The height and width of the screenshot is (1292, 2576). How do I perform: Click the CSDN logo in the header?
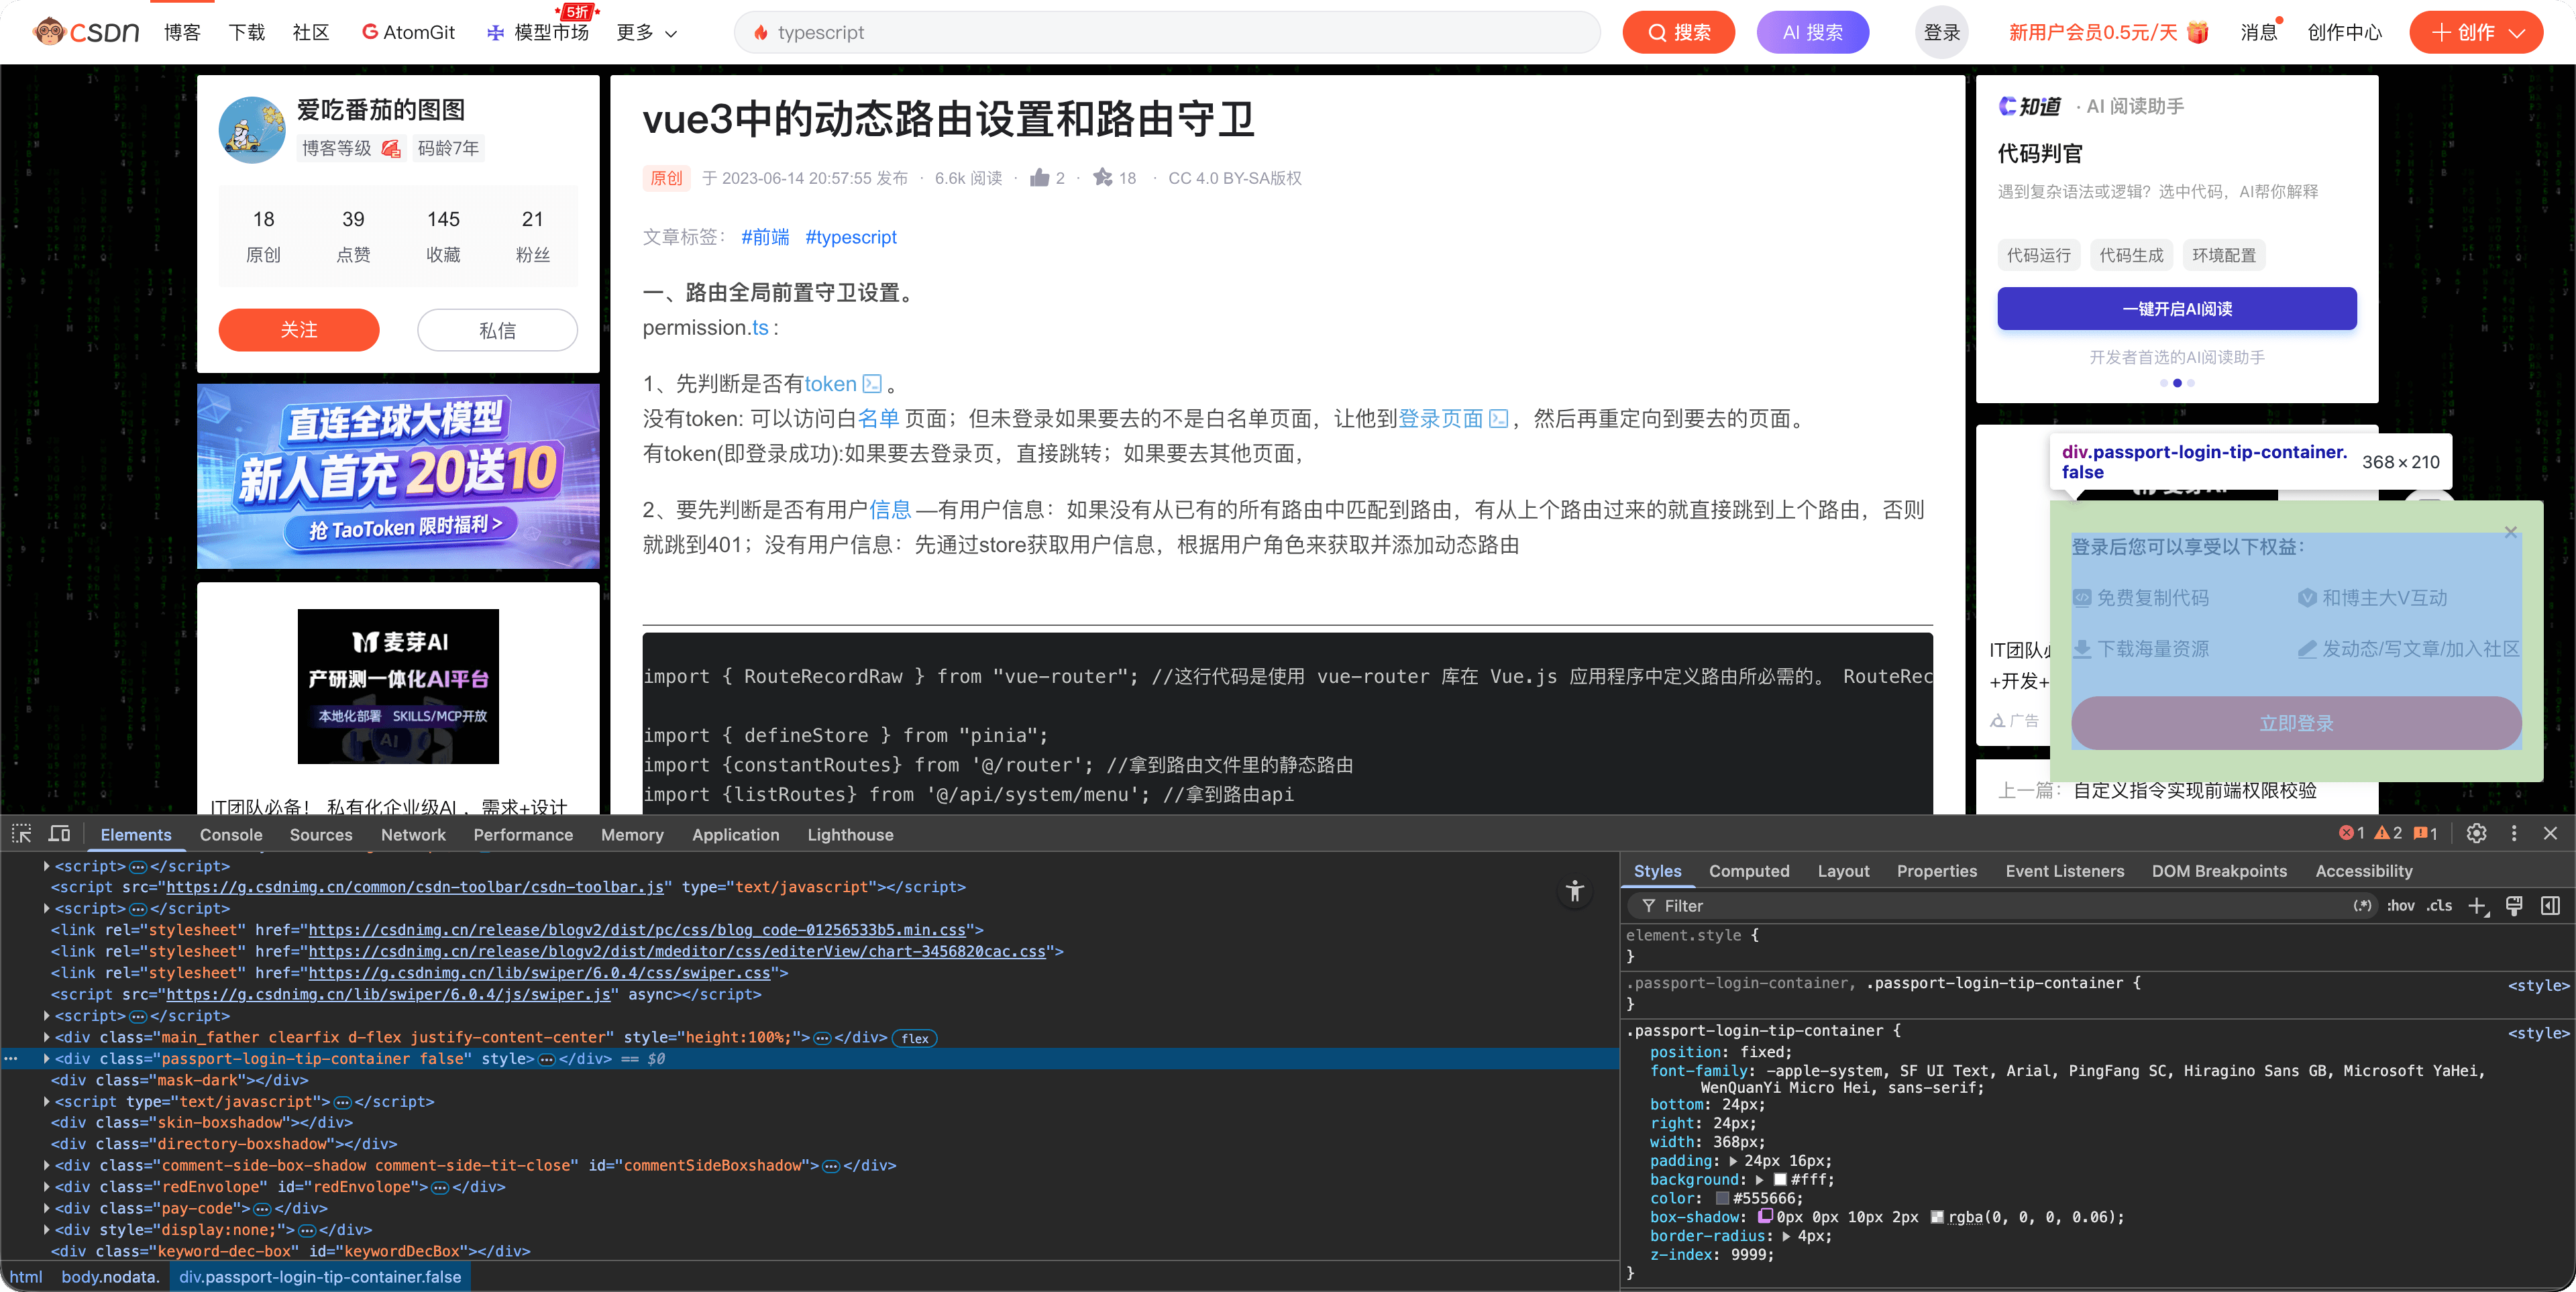[86, 32]
